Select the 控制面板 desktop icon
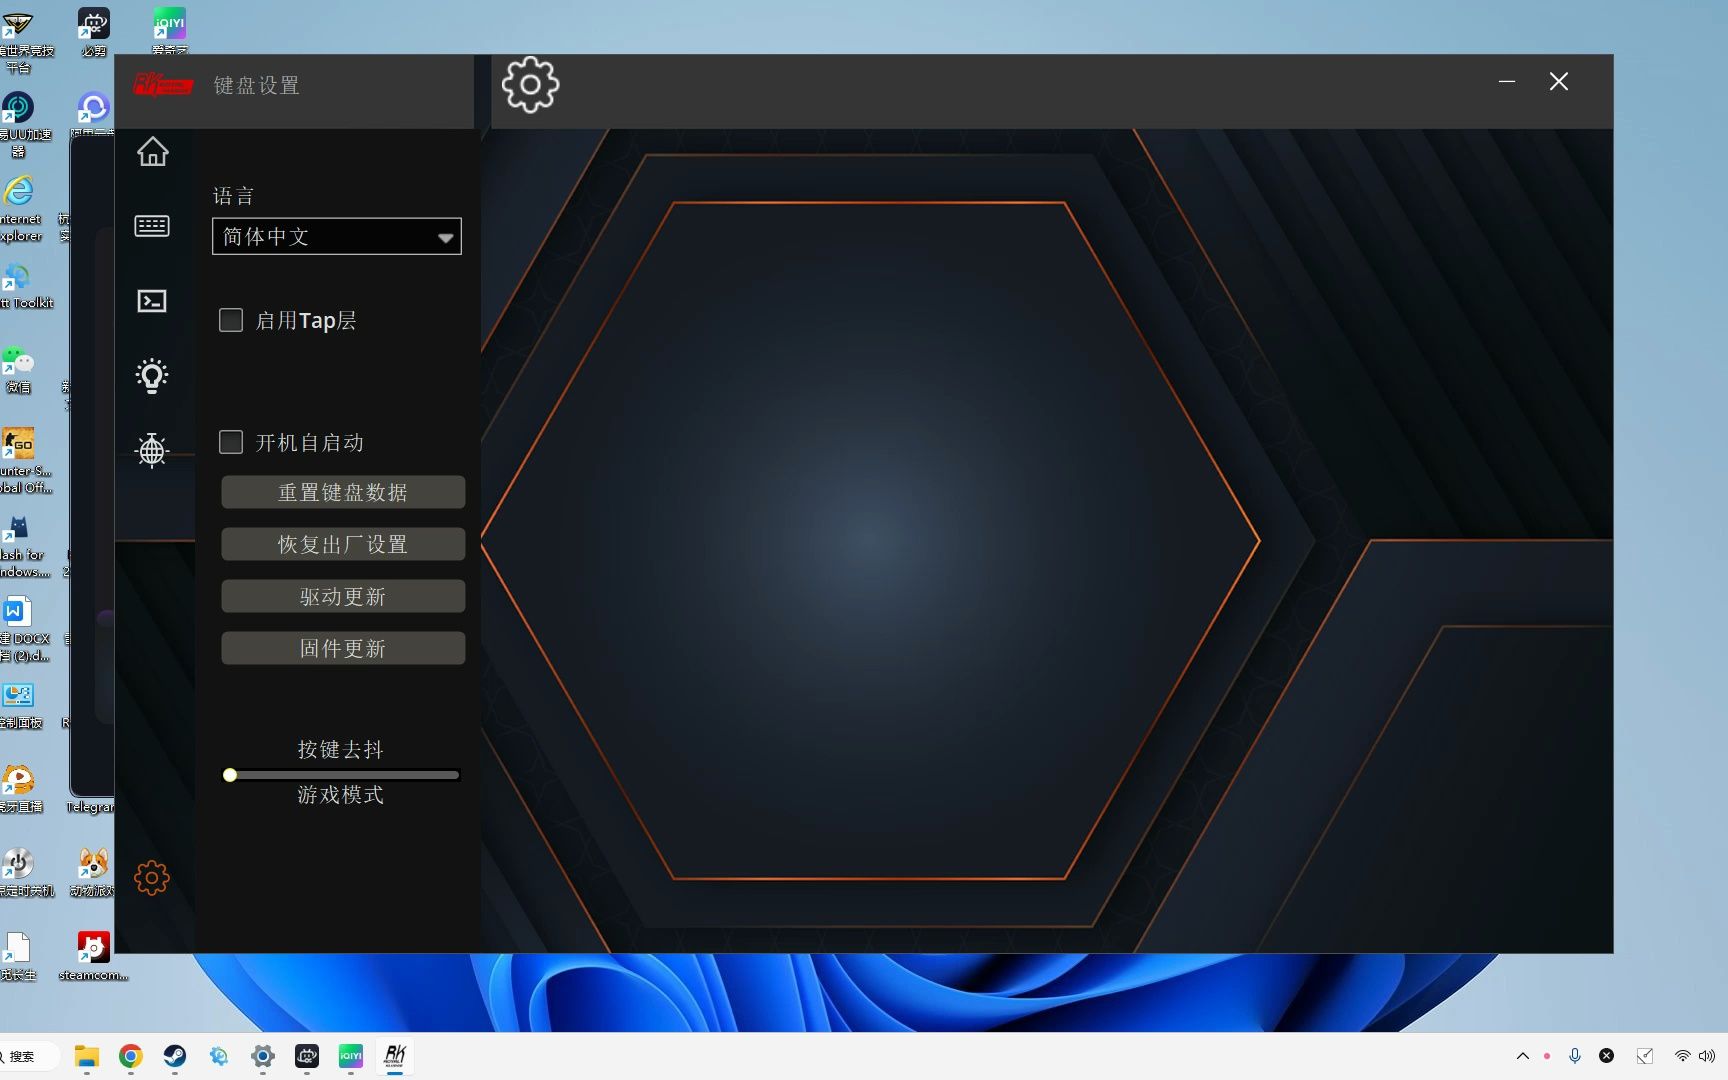 click(20, 705)
